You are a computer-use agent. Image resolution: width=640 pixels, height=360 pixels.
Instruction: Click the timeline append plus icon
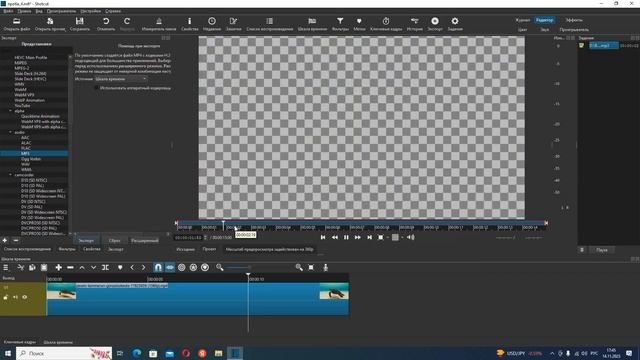tap(59, 267)
